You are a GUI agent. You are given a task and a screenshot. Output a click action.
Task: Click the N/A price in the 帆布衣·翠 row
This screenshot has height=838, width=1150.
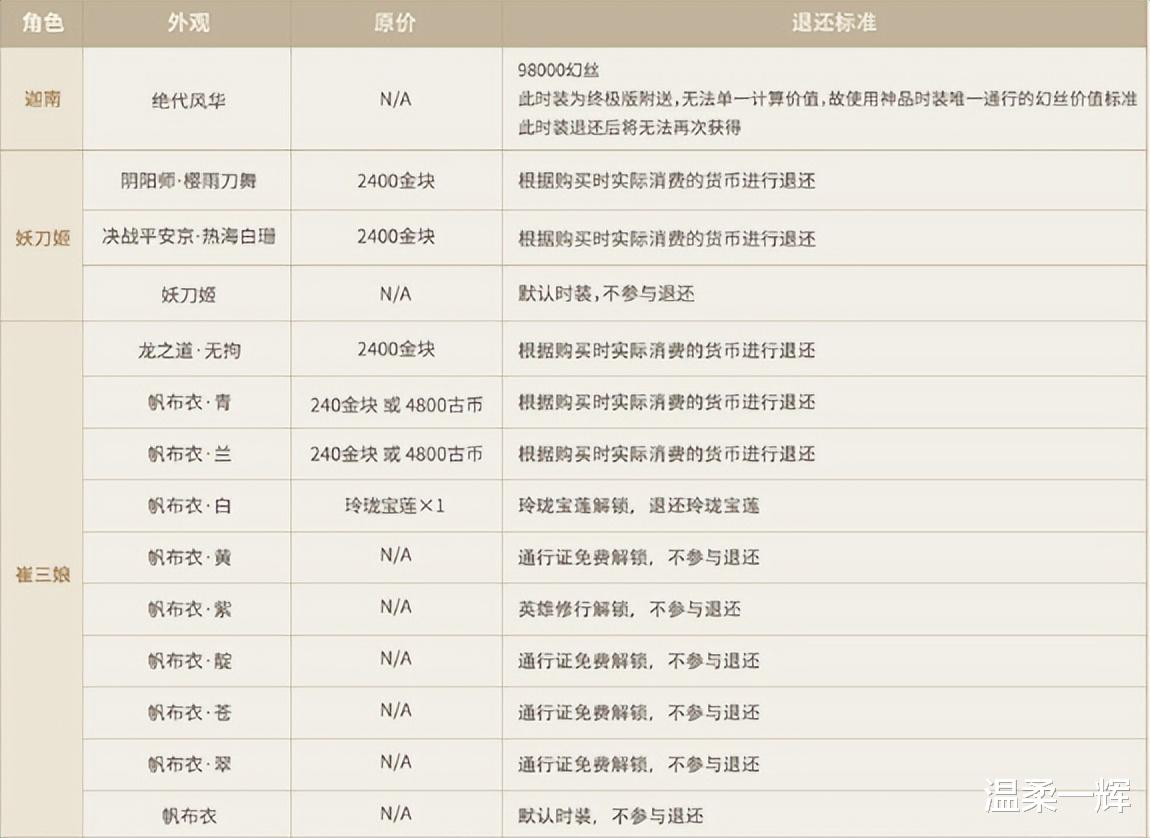click(x=395, y=762)
